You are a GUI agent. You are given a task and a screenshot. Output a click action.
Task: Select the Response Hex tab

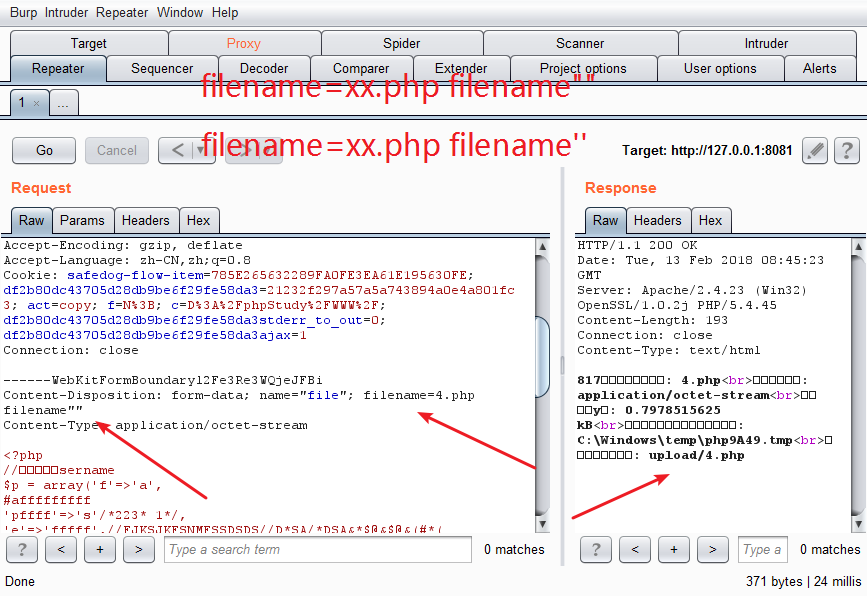click(711, 221)
